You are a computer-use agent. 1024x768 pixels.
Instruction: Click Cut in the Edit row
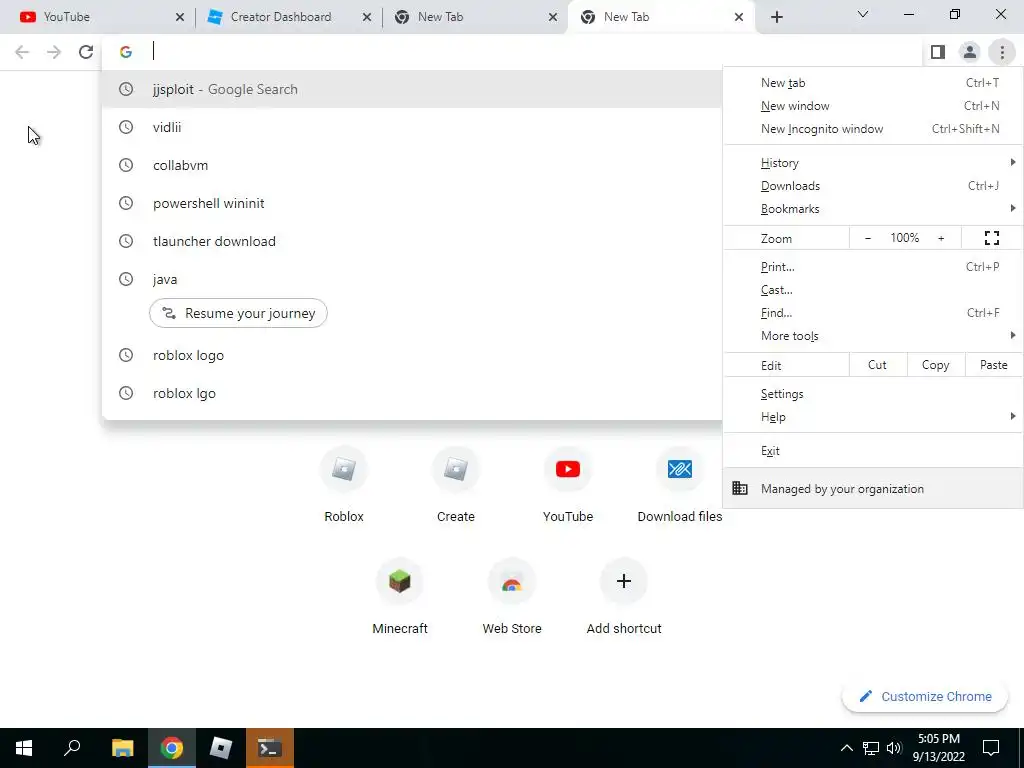click(878, 365)
